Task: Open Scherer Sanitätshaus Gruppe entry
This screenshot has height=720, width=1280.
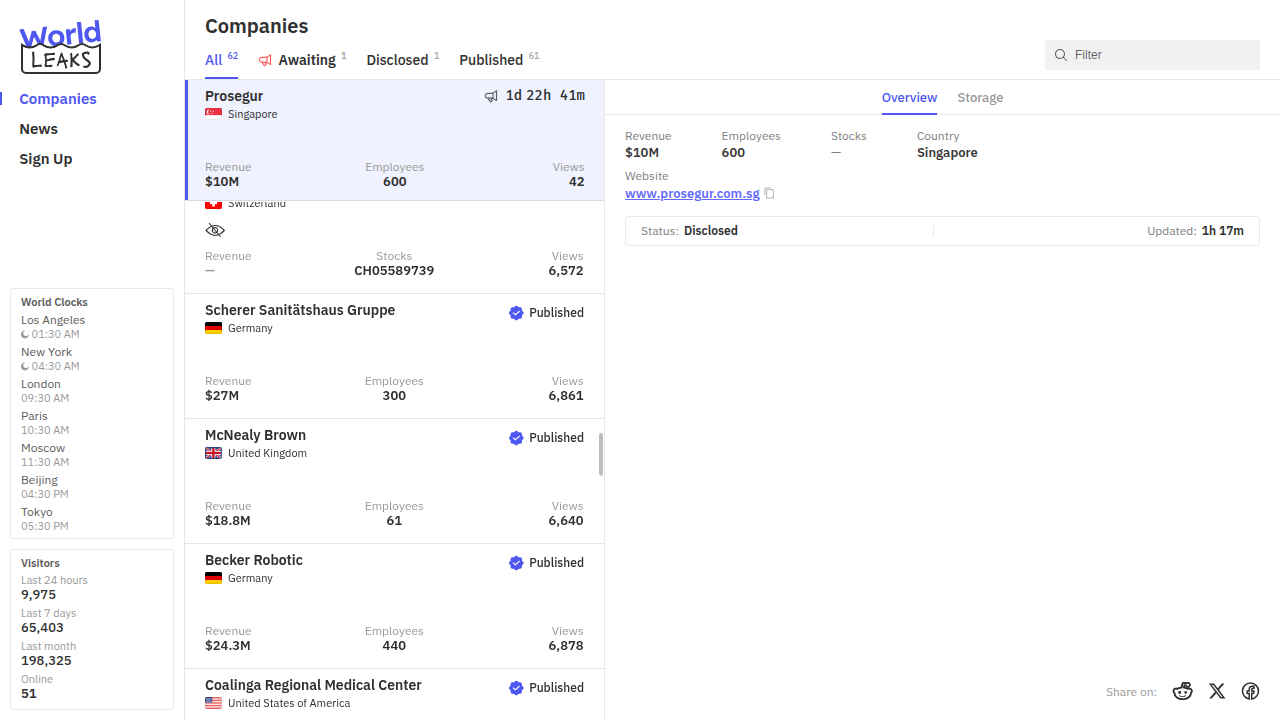Action: pyautogui.click(x=395, y=356)
